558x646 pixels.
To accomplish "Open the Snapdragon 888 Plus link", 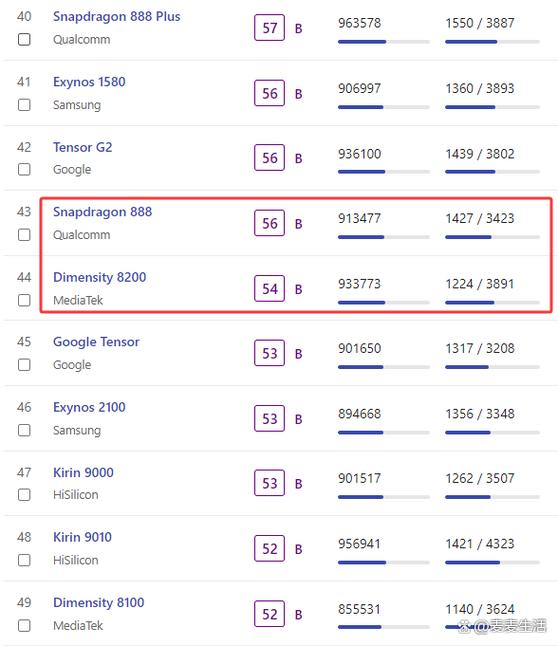I will [117, 16].
